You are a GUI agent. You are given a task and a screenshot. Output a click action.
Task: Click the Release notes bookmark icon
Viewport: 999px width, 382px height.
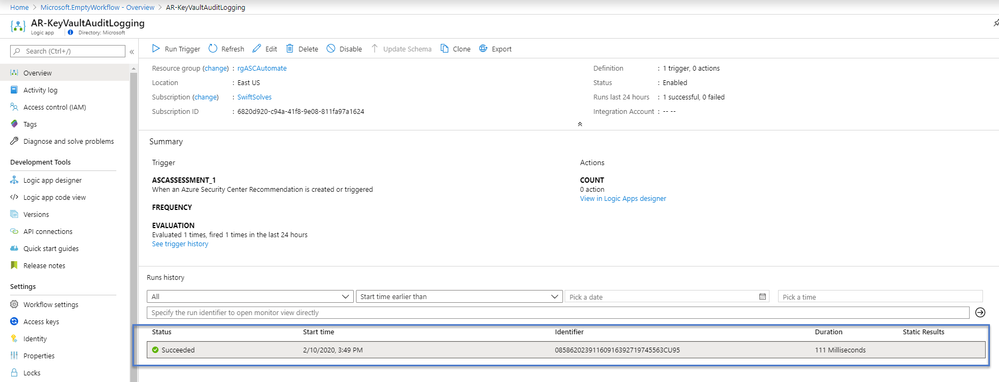14,265
